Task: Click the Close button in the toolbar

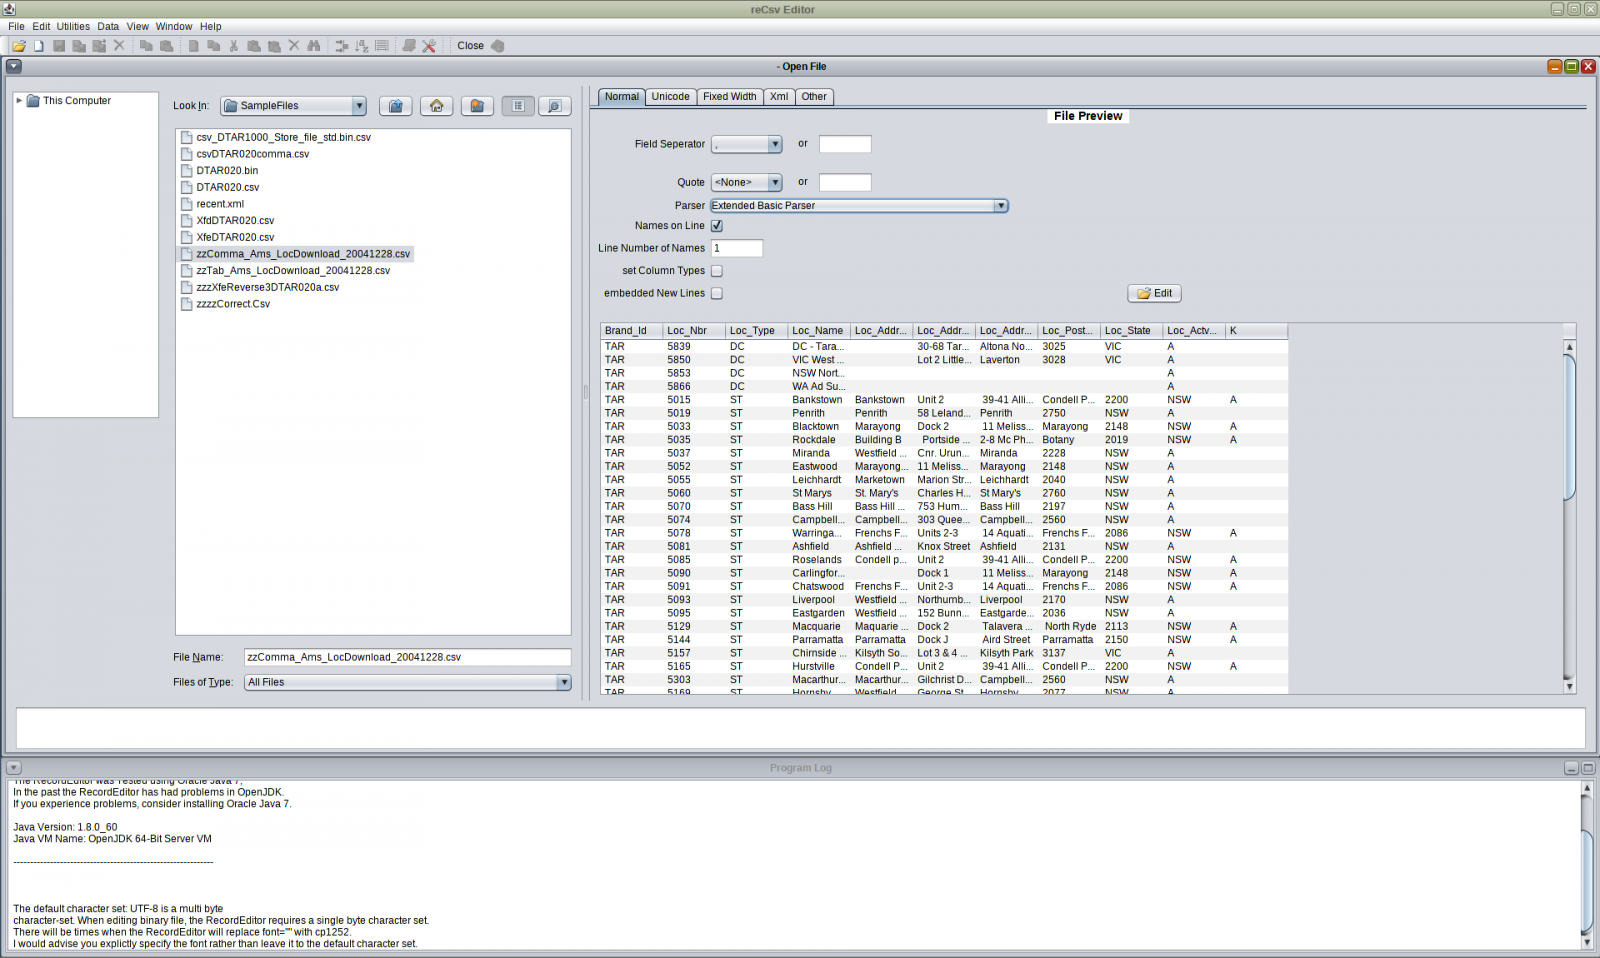Action: pyautogui.click(x=471, y=46)
